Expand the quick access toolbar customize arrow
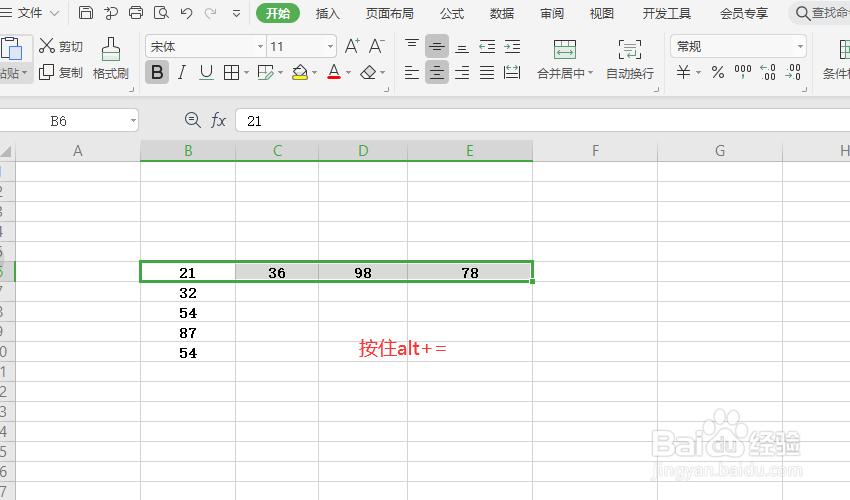Viewport: 850px width, 500px height. (236, 13)
